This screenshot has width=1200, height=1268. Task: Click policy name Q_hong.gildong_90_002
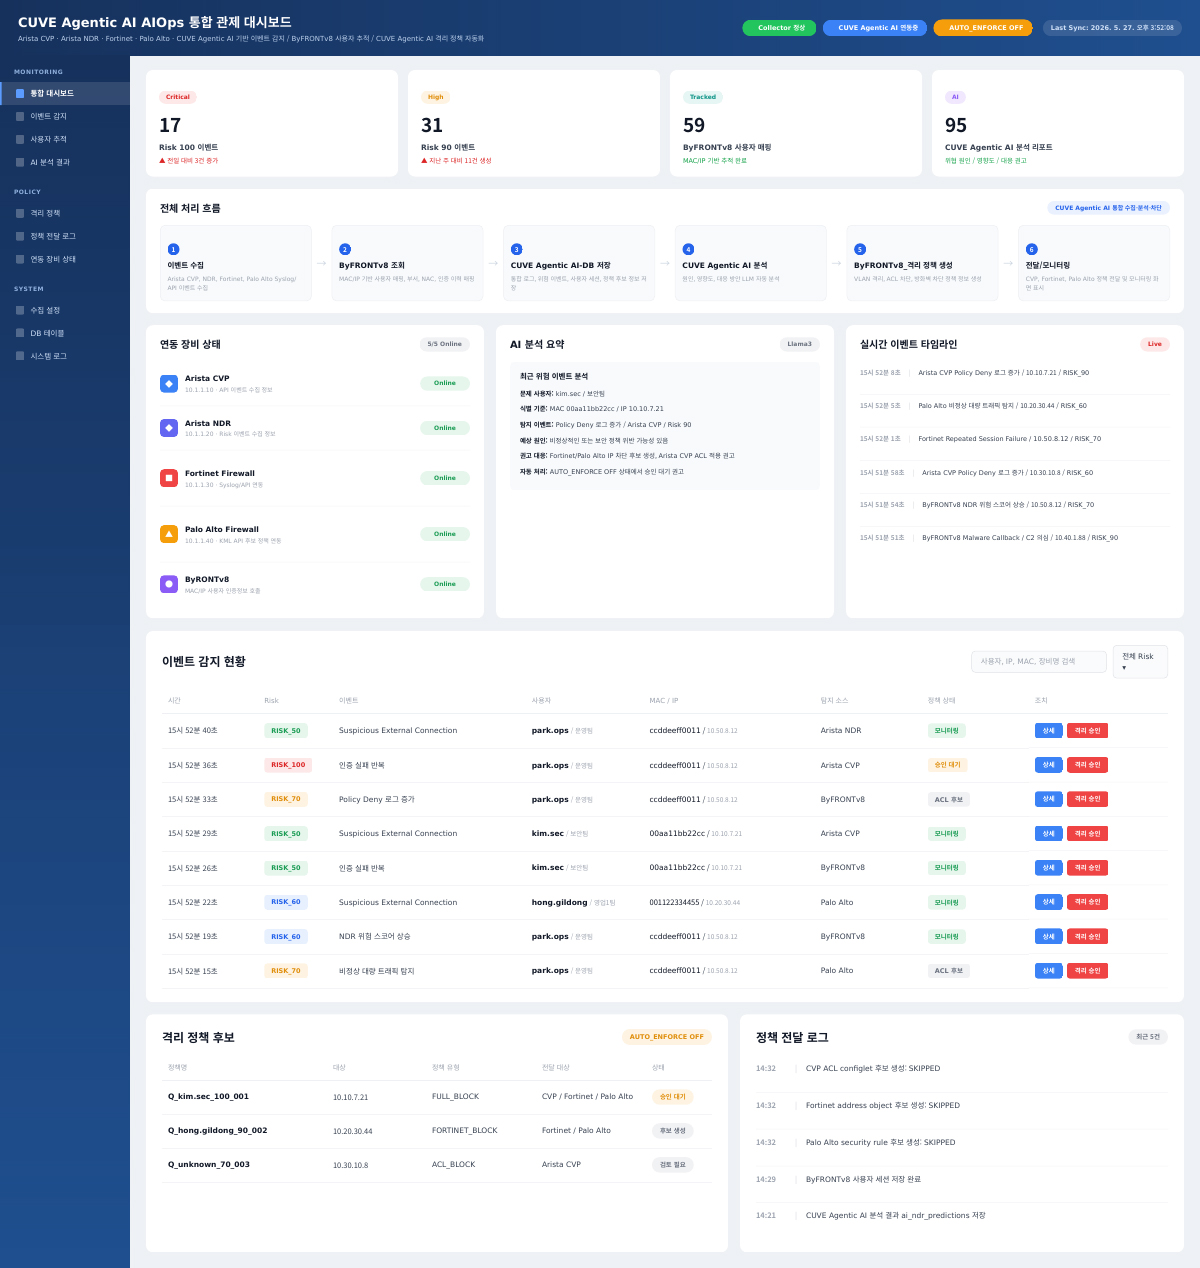[217, 1131]
